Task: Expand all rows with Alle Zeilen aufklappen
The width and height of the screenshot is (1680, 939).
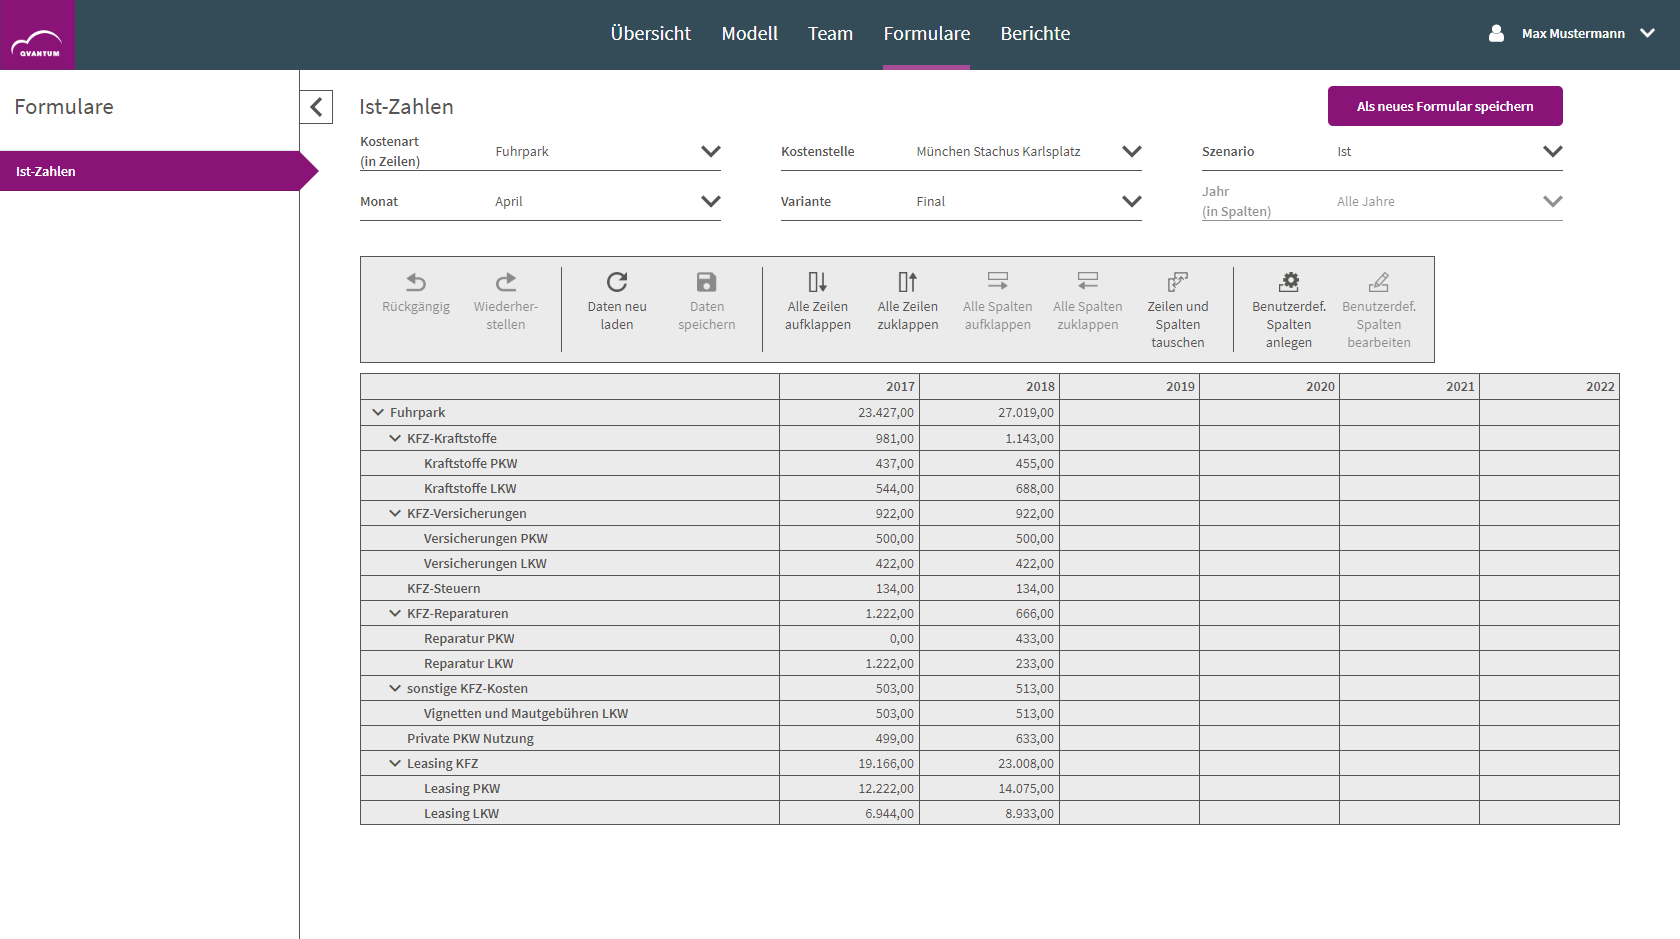Action: pos(818,282)
